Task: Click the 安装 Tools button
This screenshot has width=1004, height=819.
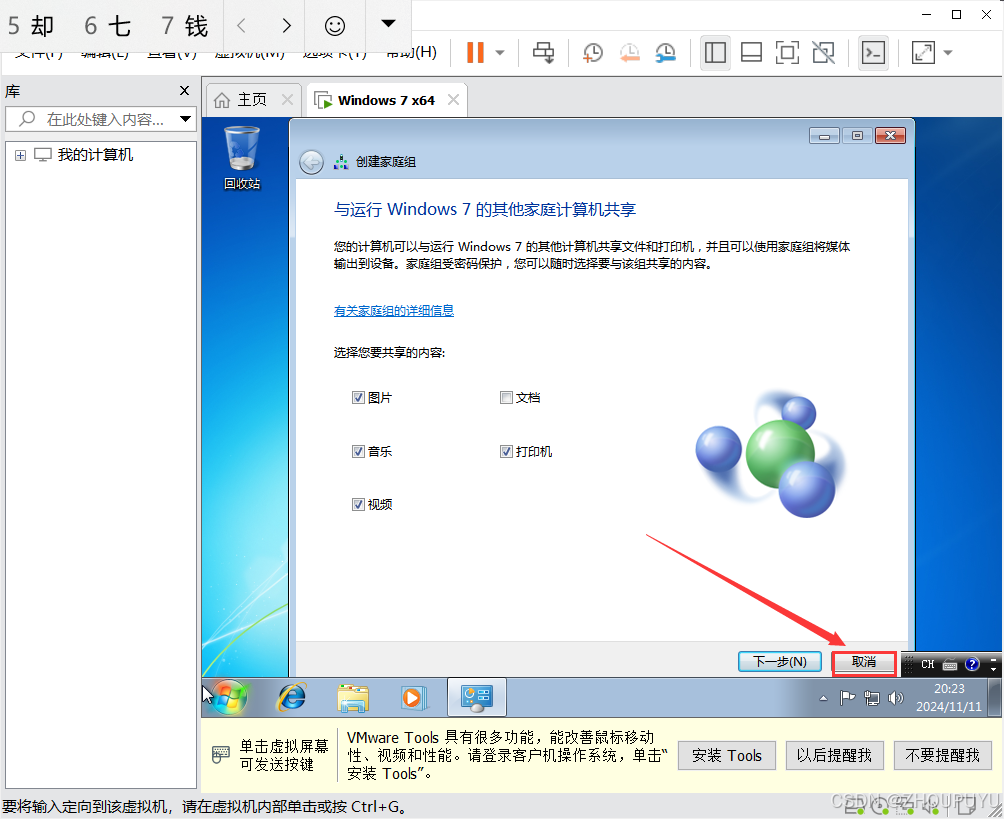Action: (727, 756)
